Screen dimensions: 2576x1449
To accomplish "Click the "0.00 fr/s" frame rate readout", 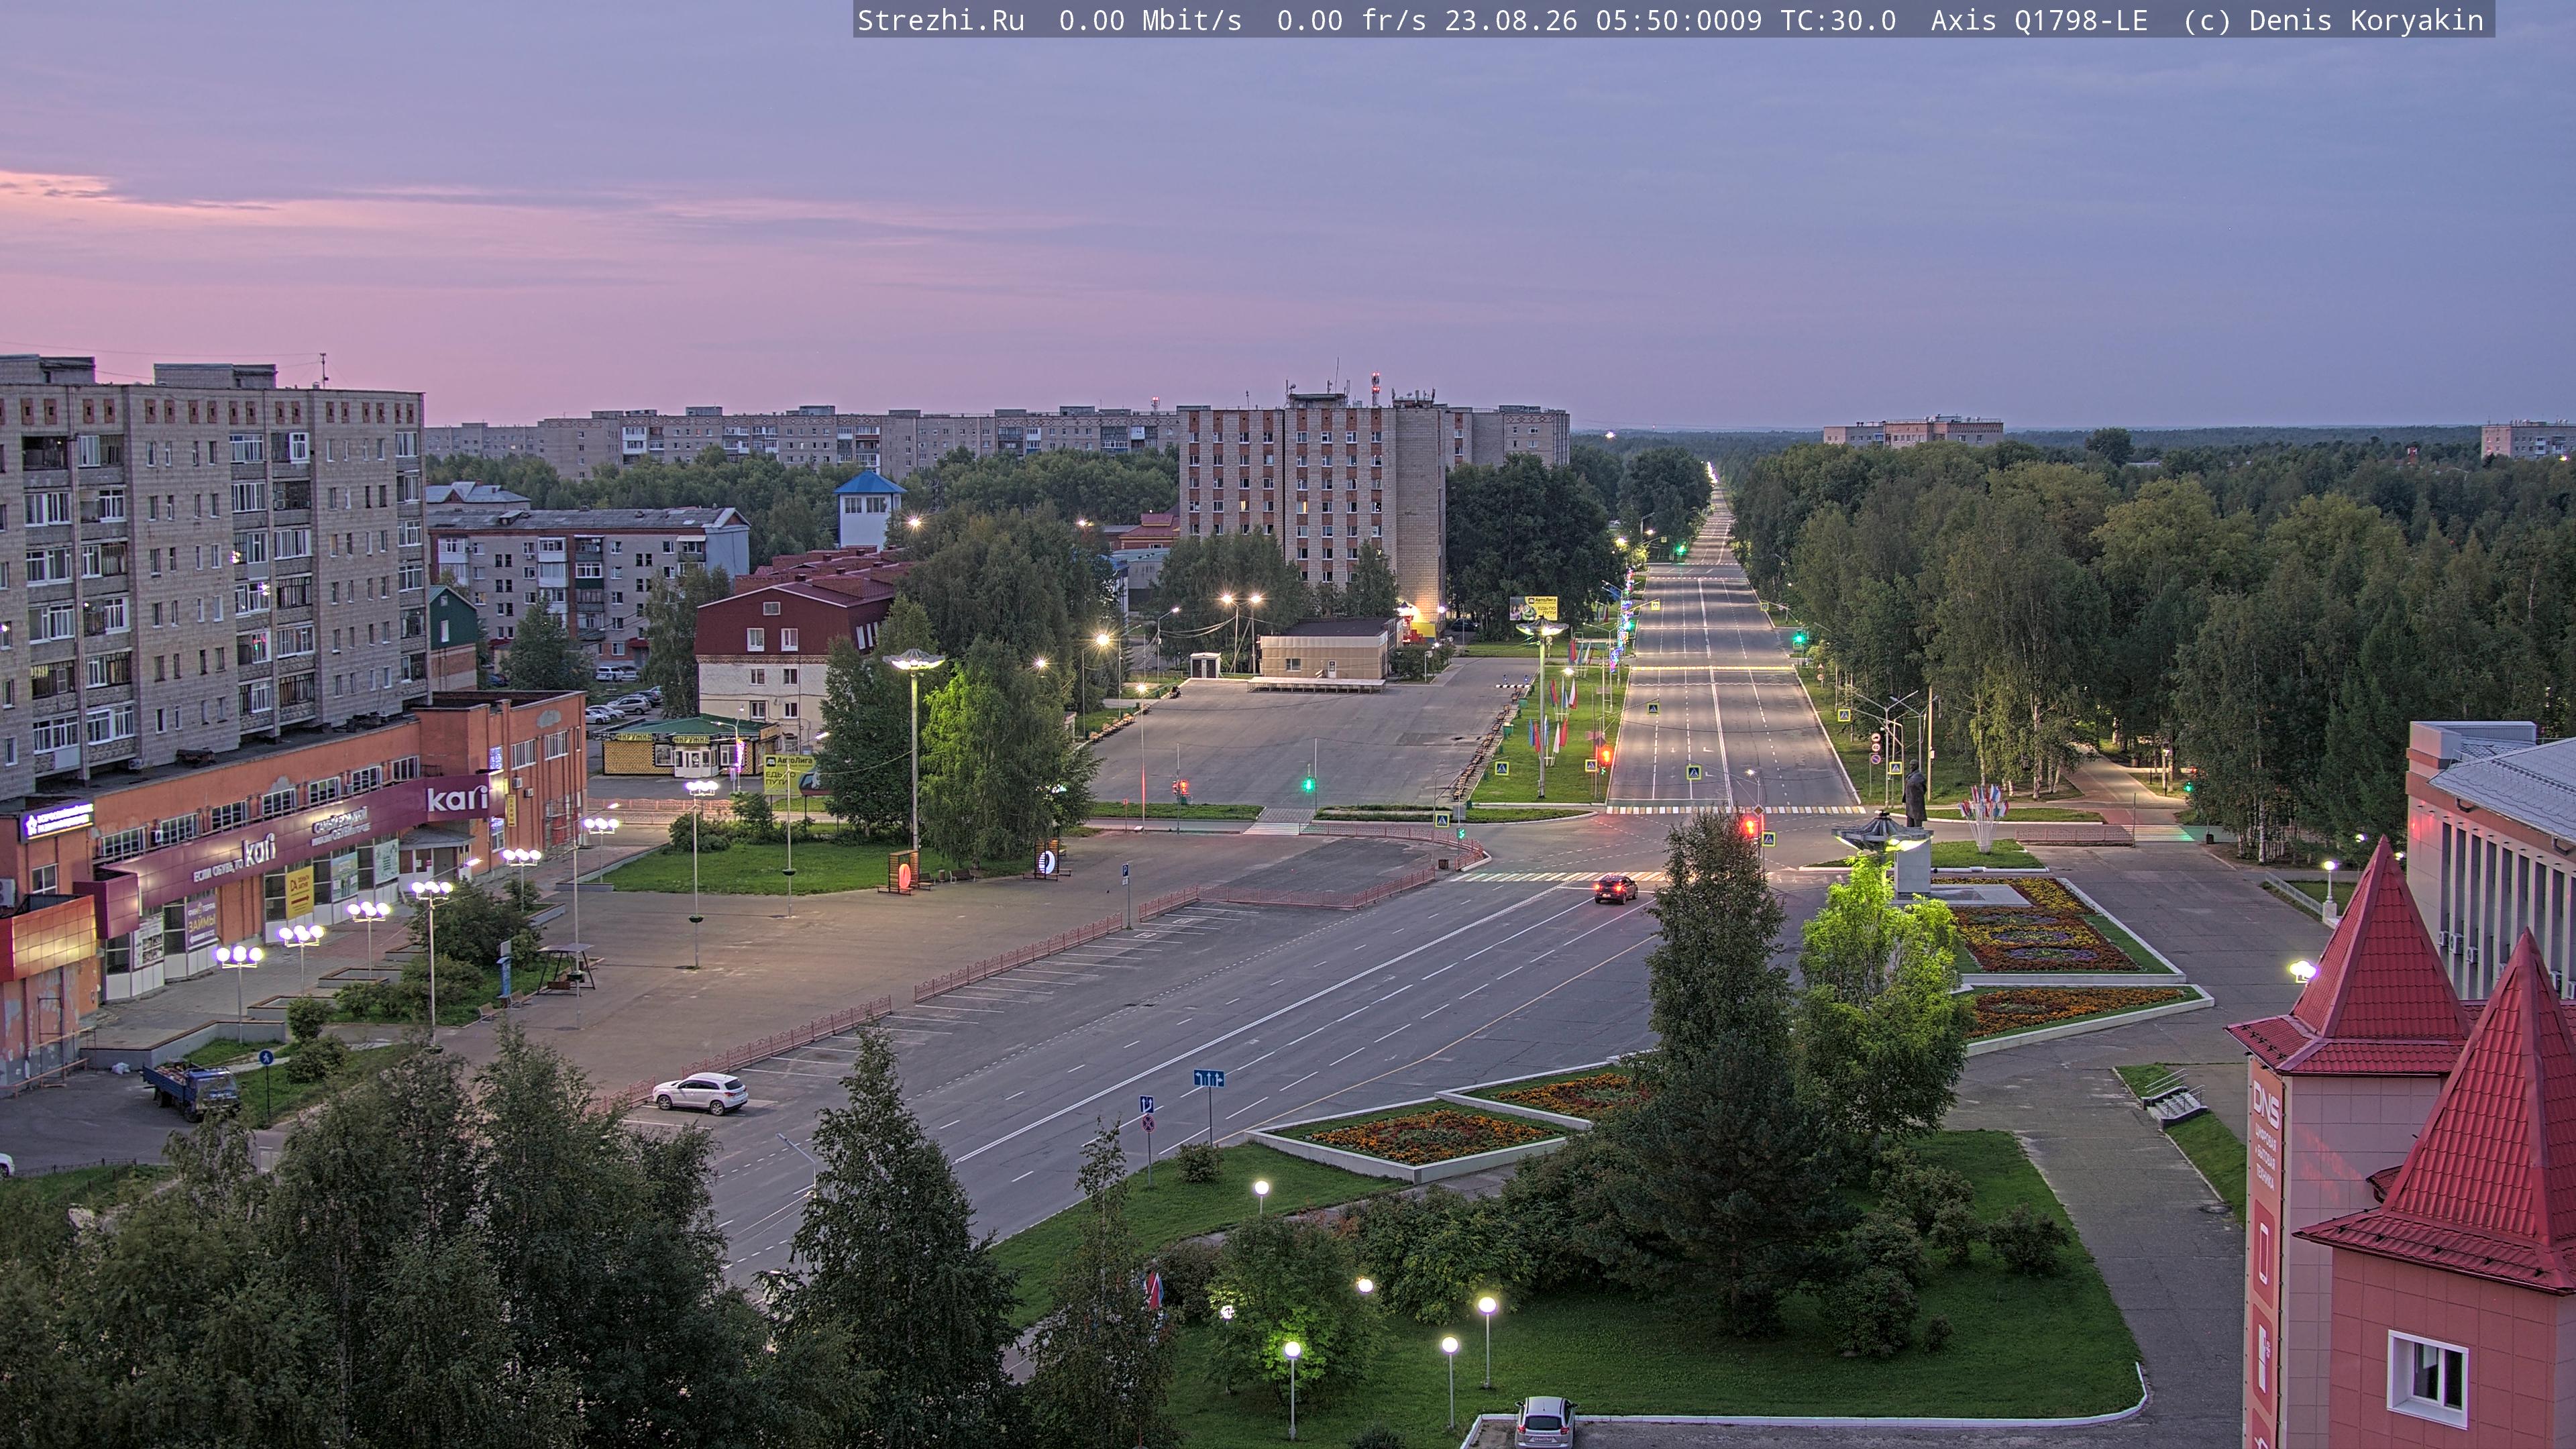I will 1351,21.
